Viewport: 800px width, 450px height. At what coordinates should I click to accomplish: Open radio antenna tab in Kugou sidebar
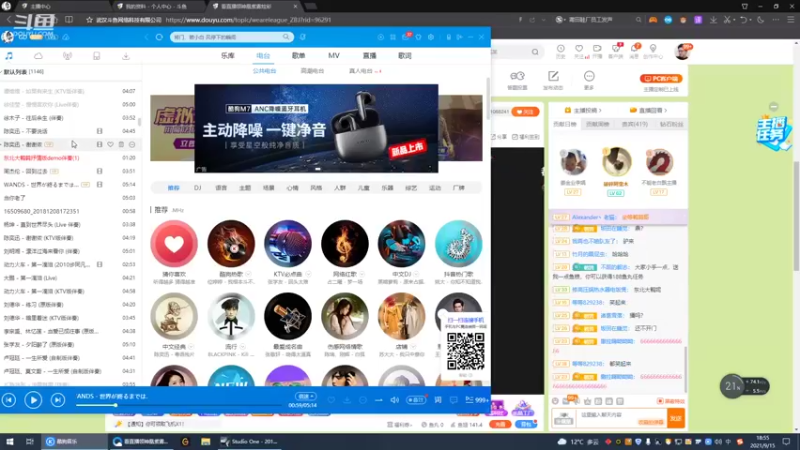coord(67,56)
